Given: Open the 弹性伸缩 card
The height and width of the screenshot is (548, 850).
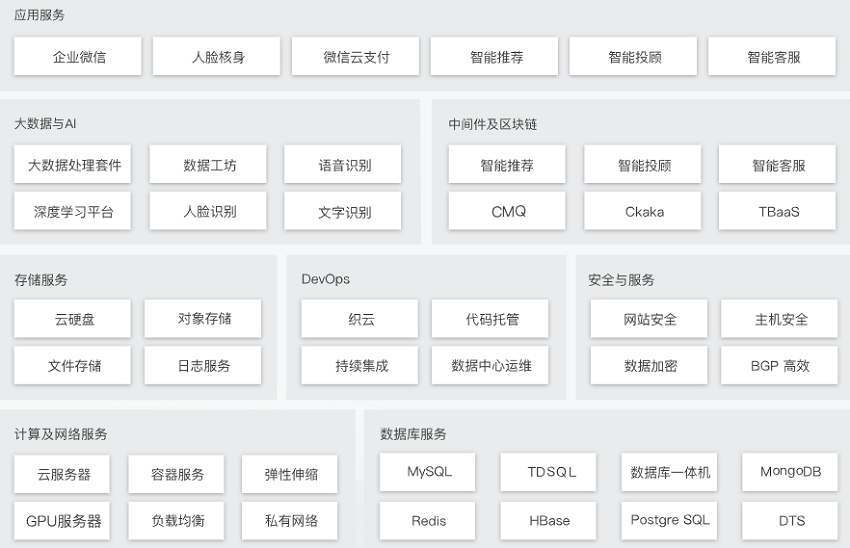Looking at the screenshot, I should [289, 474].
